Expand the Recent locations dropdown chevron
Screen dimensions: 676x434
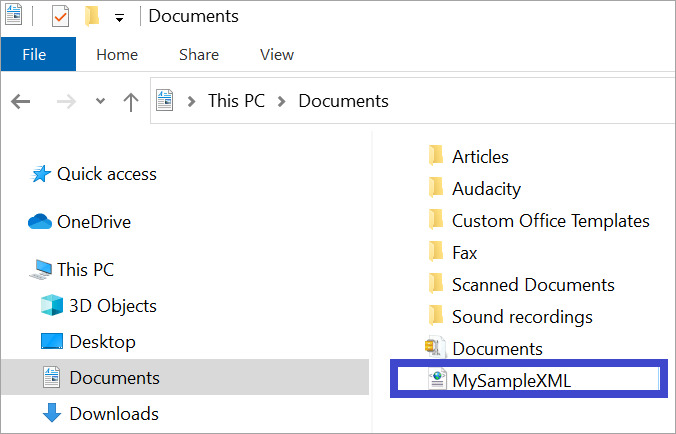(x=99, y=102)
